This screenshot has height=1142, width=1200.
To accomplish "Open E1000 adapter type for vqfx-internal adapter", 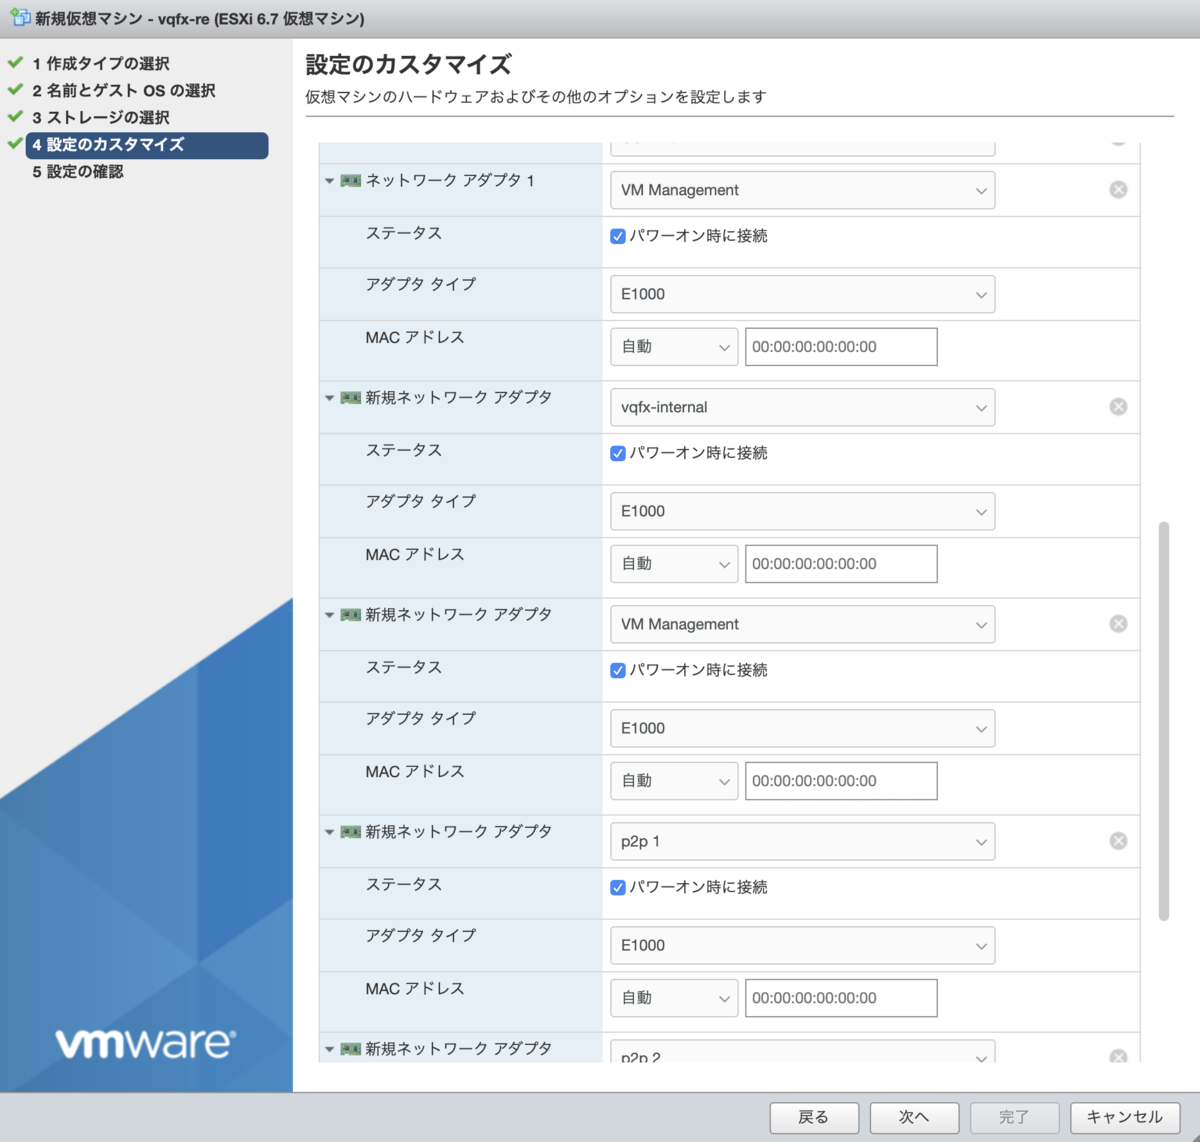I will [x=802, y=511].
